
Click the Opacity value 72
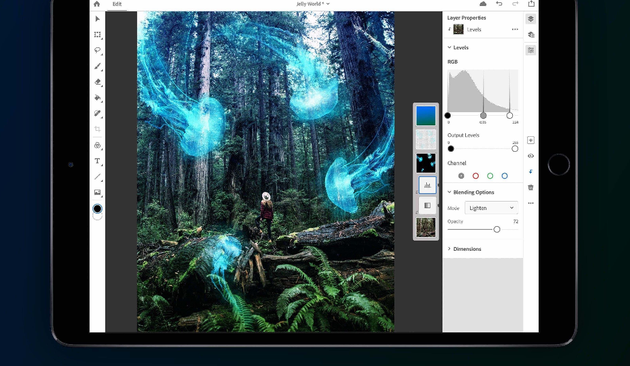pyautogui.click(x=515, y=221)
